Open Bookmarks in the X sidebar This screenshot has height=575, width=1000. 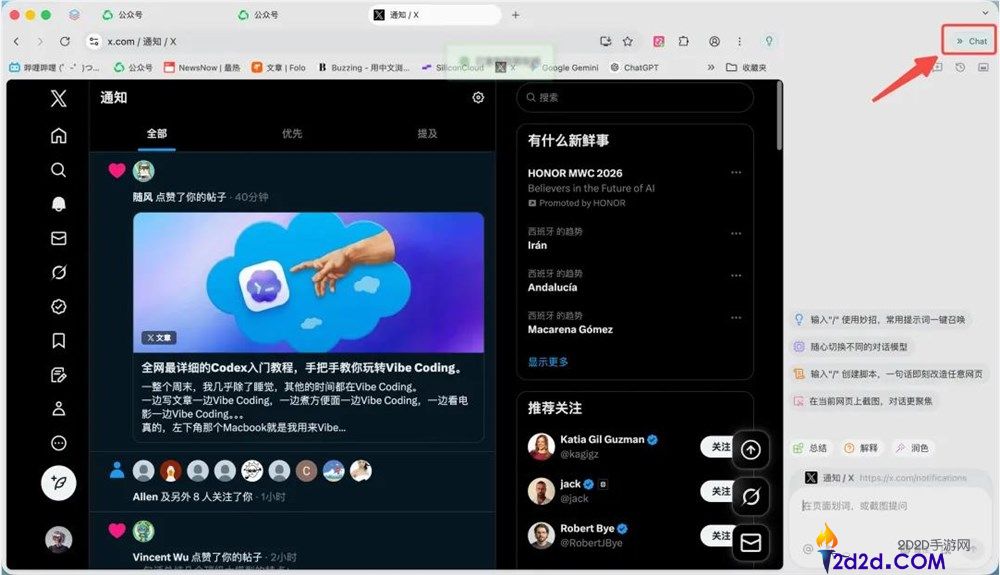click(59, 340)
